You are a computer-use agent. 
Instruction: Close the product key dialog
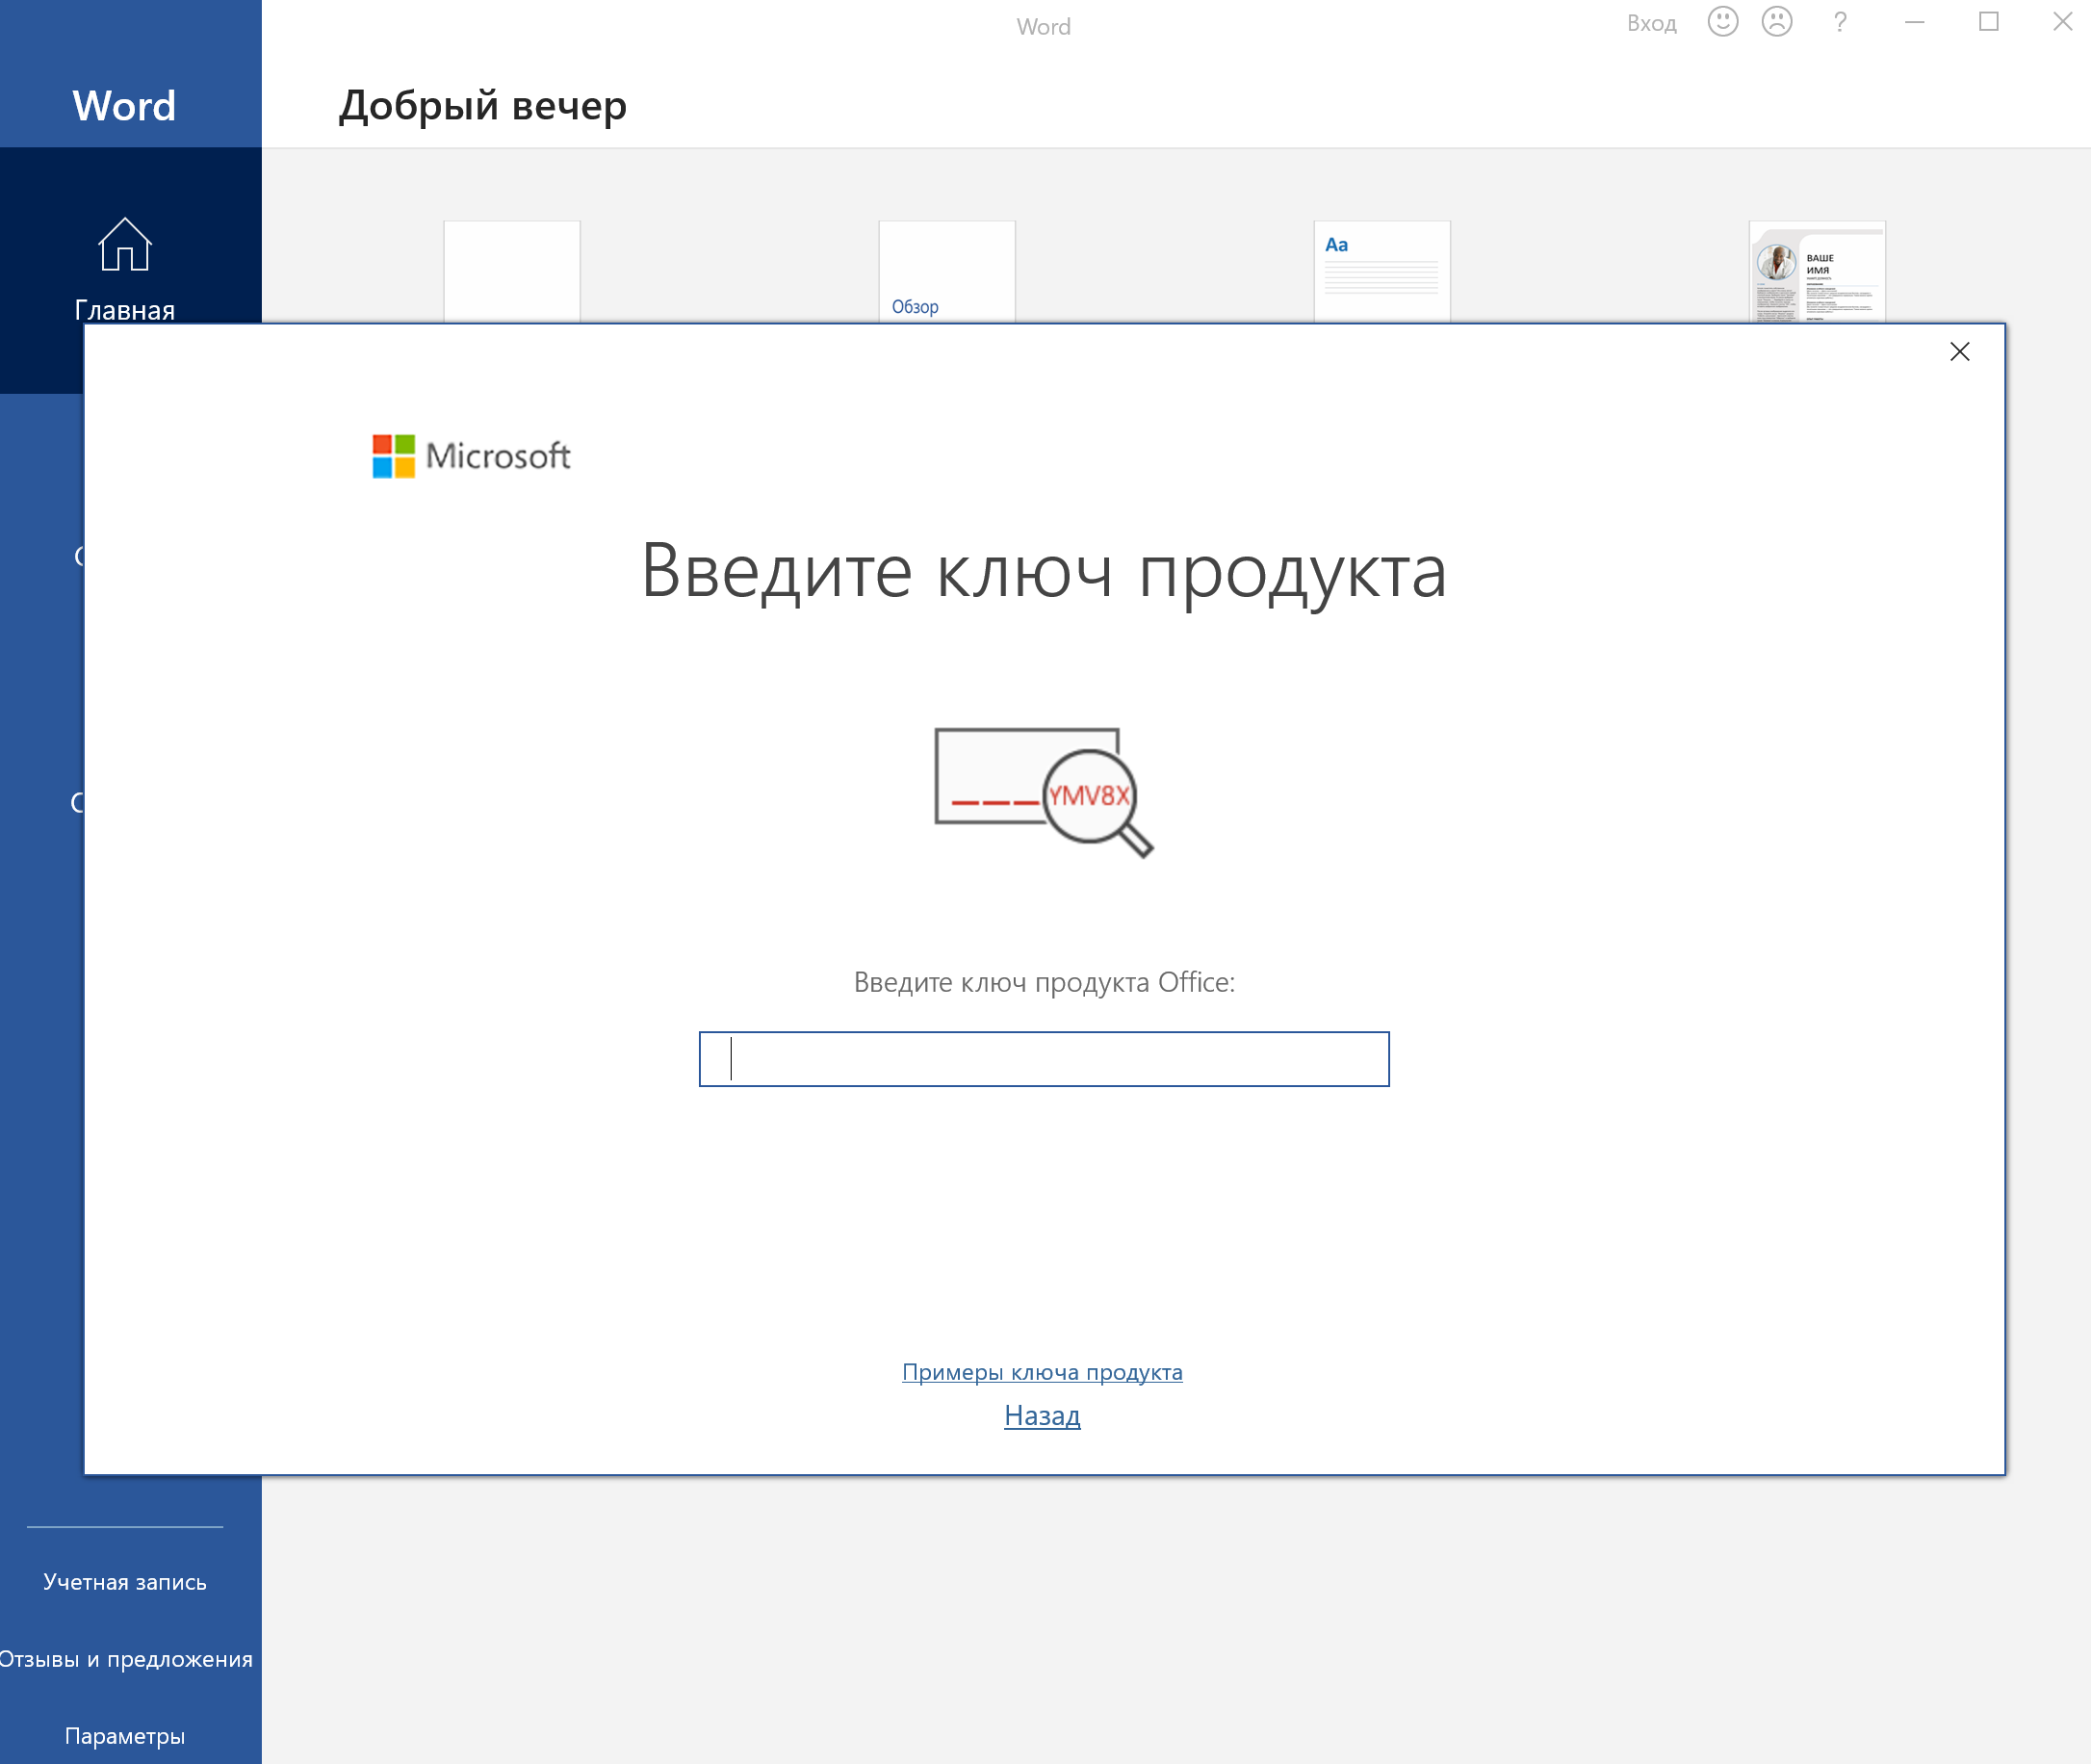pos(1959,352)
